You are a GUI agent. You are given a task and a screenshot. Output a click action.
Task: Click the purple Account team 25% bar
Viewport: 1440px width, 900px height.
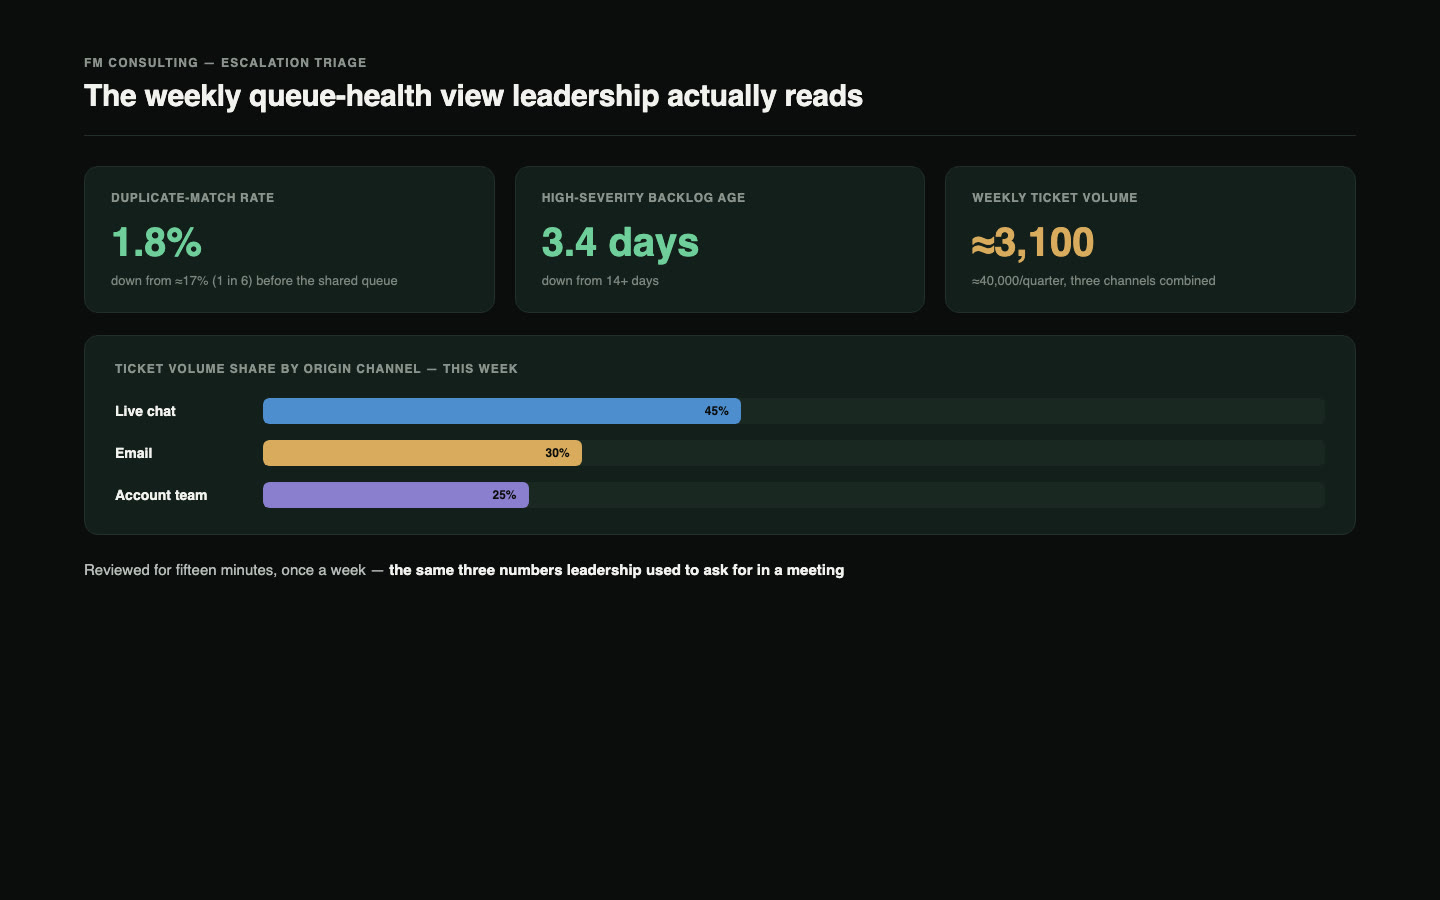(x=396, y=495)
